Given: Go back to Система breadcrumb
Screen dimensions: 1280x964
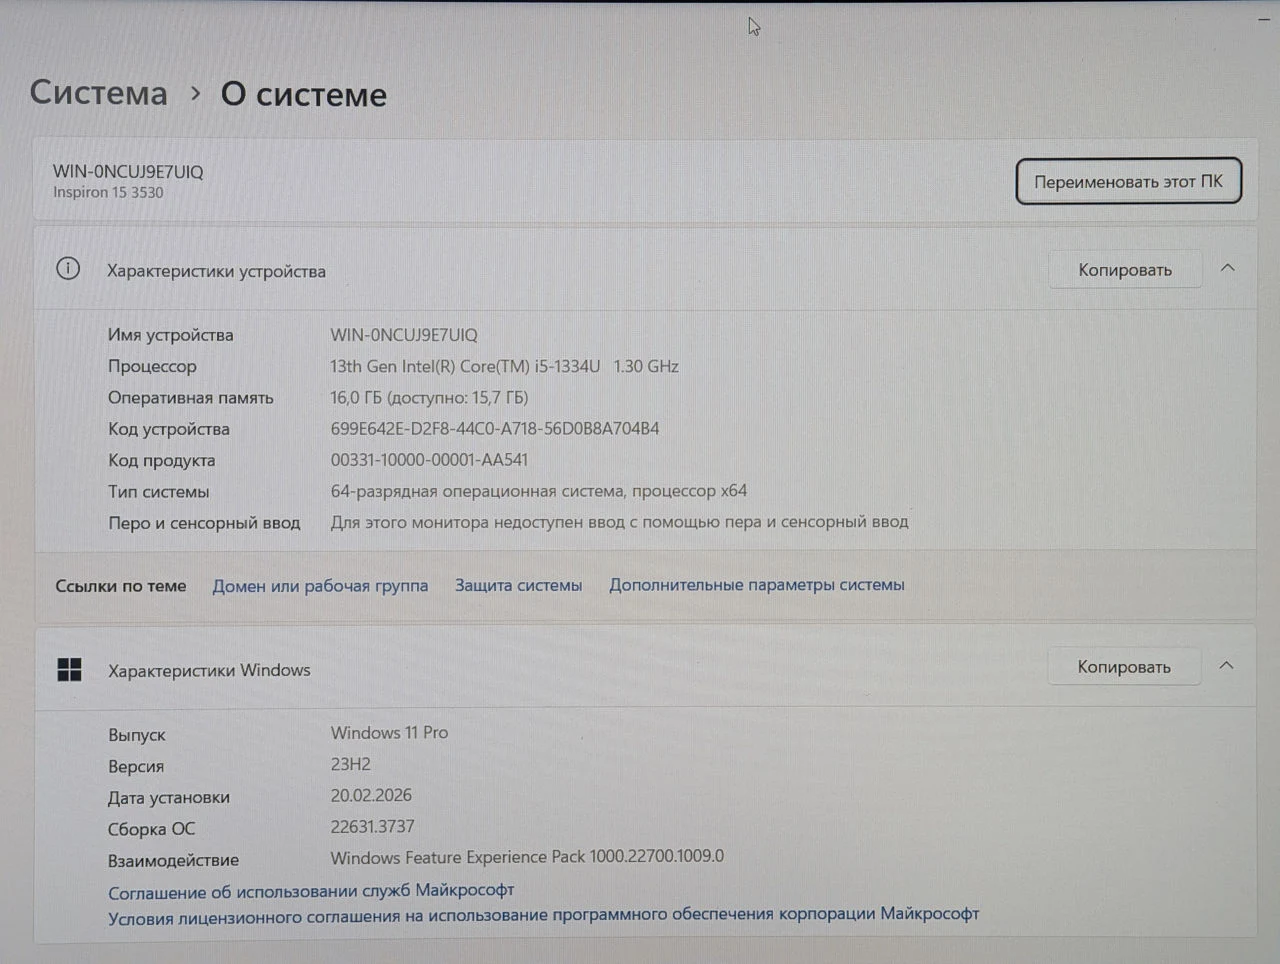Looking at the screenshot, I should coord(99,92).
